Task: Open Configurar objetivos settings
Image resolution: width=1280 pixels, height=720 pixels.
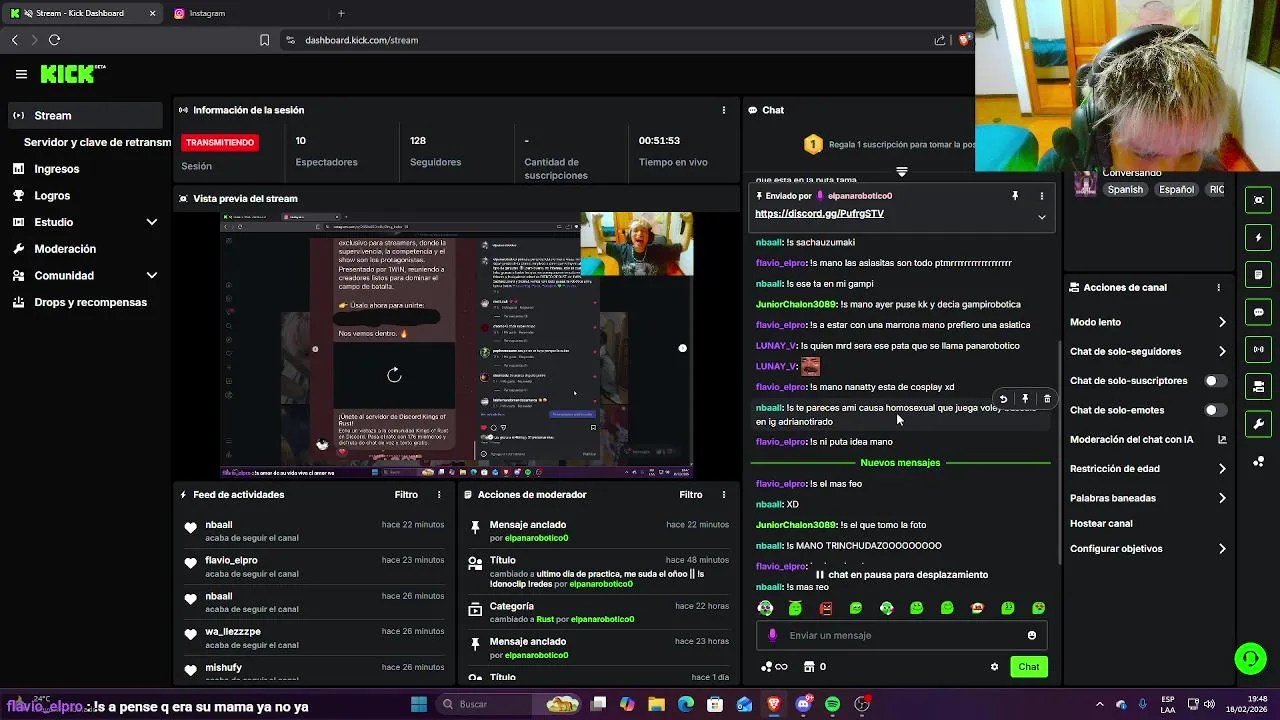Action: point(1148,549)
